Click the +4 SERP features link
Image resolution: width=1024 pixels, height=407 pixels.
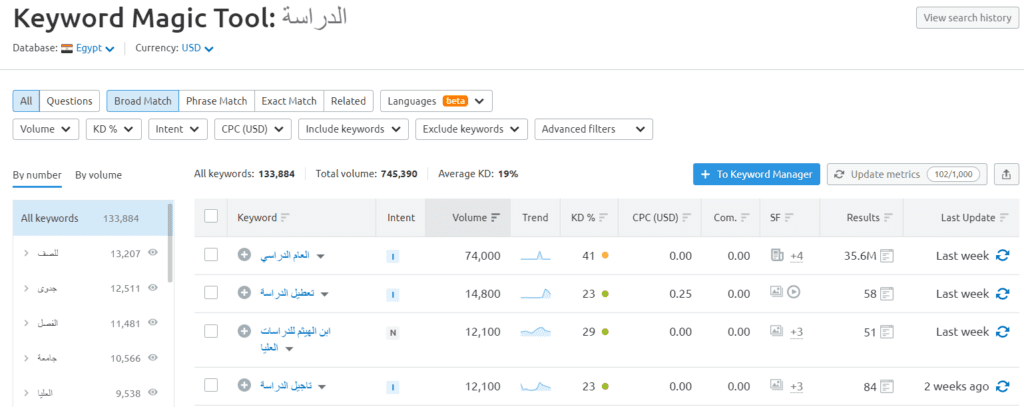(x=796, y=257)
